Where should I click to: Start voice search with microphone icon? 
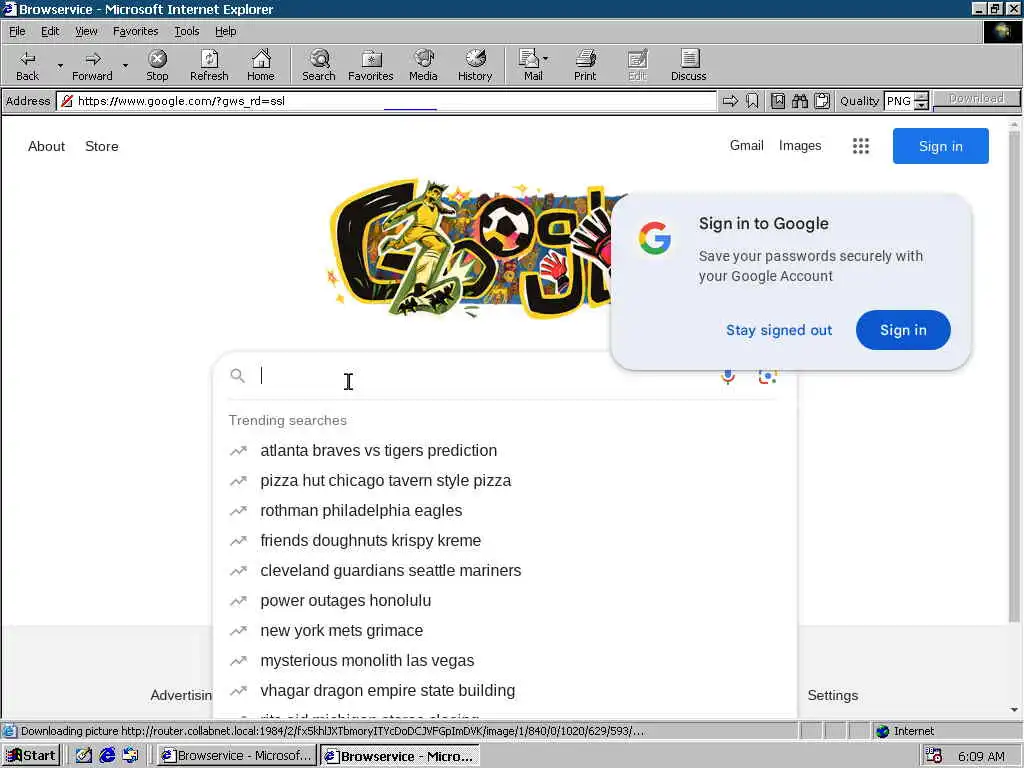728,377
